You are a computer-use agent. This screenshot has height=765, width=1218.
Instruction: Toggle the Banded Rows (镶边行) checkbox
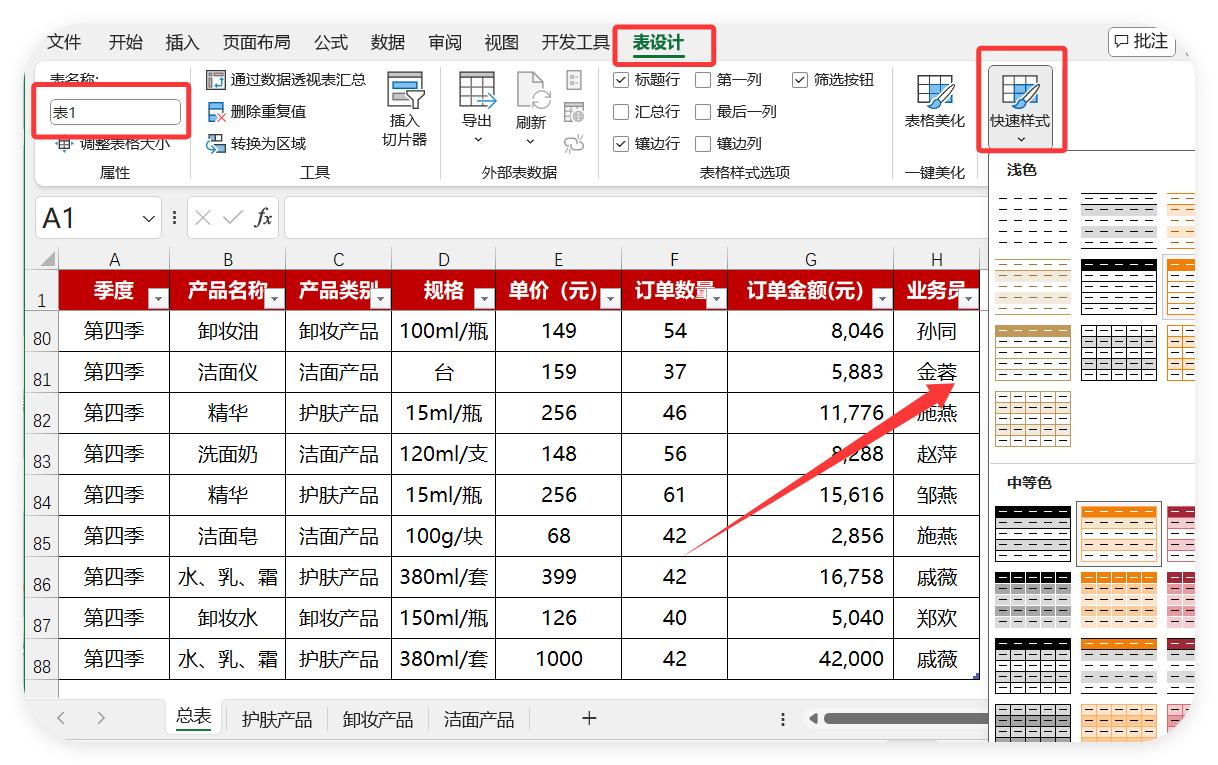tap(621, 144)
